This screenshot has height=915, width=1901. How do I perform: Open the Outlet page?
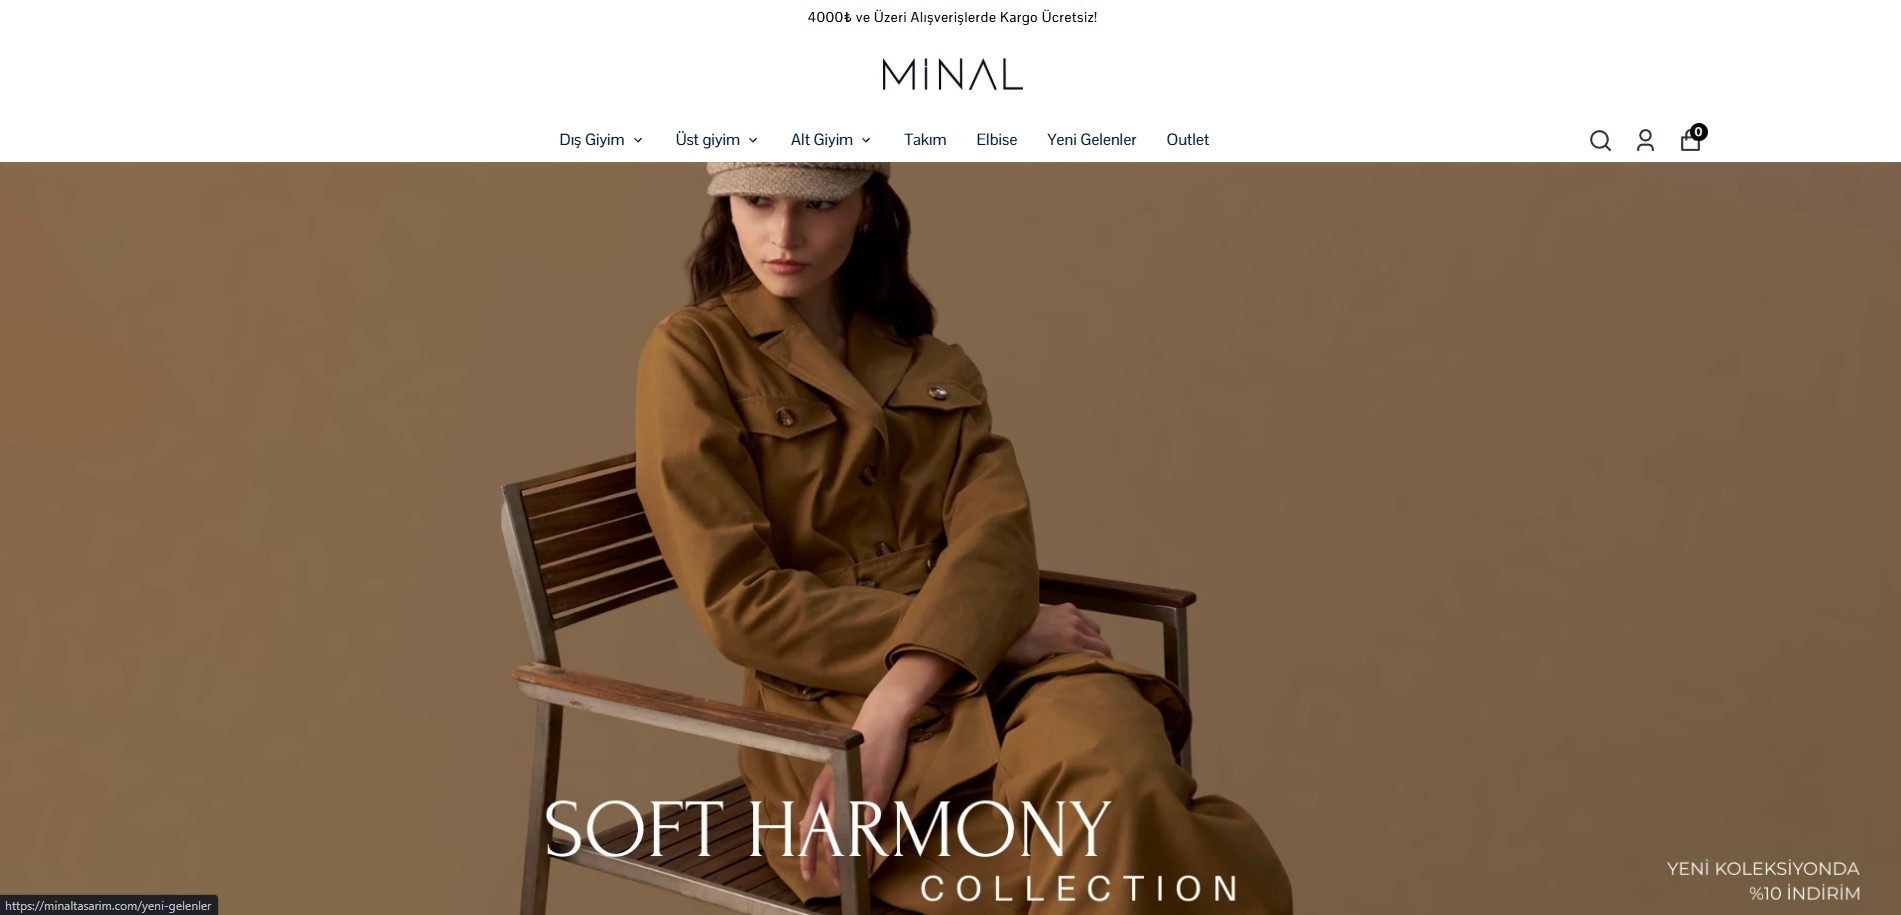[1188, 140]
